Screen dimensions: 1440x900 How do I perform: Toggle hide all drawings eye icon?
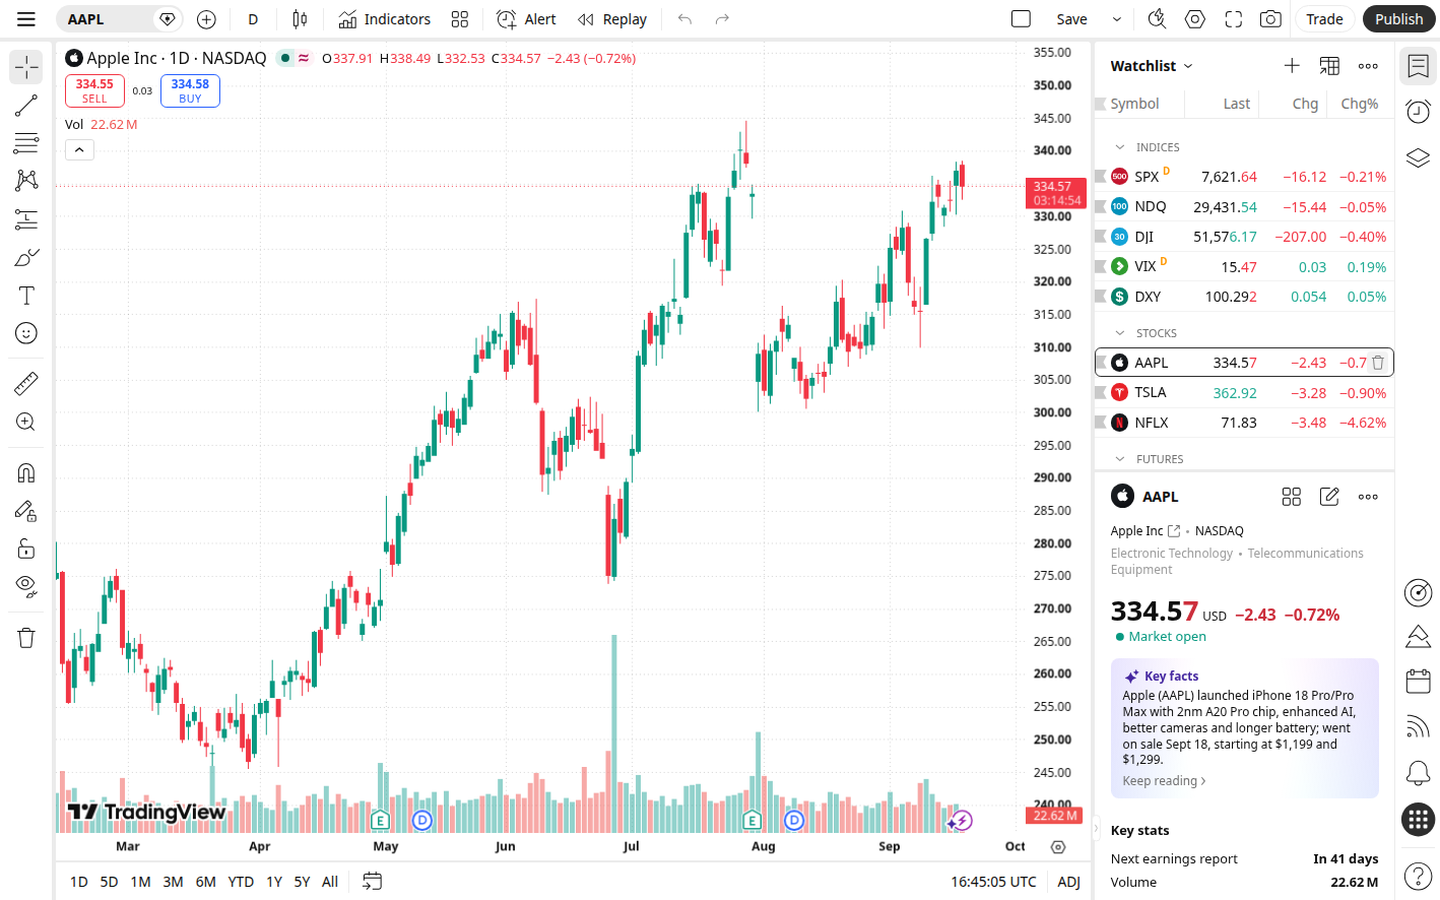pos(26,586)
